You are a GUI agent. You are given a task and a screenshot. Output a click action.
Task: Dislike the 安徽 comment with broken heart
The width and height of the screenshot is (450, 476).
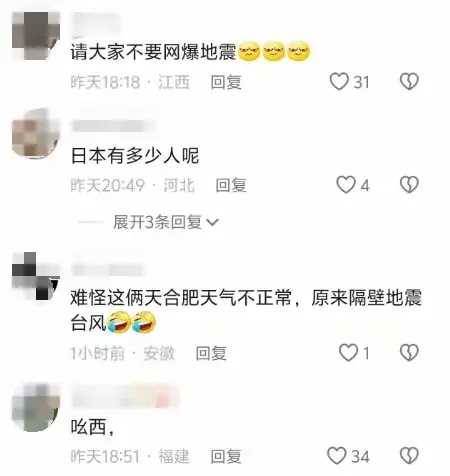pos(409,353)
